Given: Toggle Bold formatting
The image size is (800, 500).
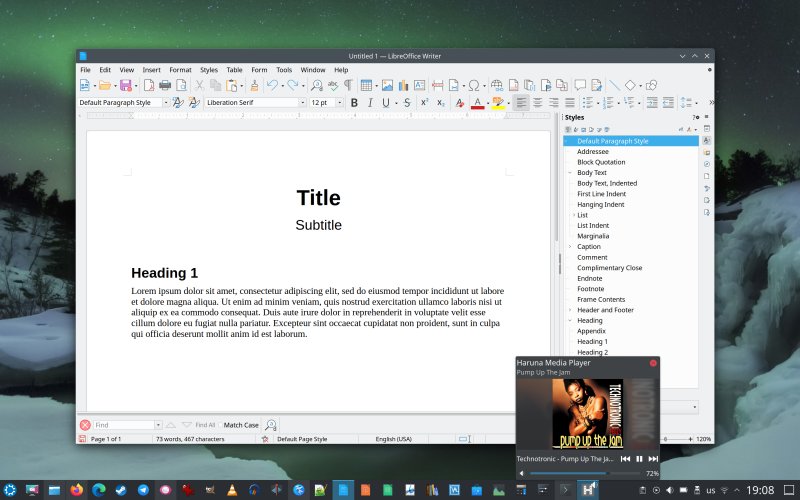Looking at the screenshot, I should [354, 103].
